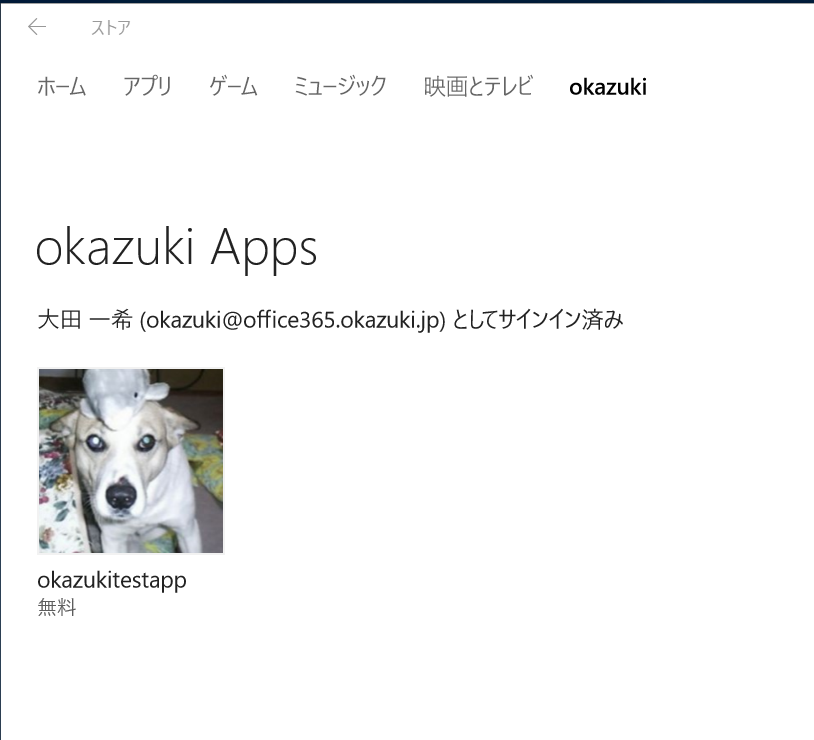Screen dimensions: 814x740
Task: Select the 映画とテレビ tab
Action: 477,87
